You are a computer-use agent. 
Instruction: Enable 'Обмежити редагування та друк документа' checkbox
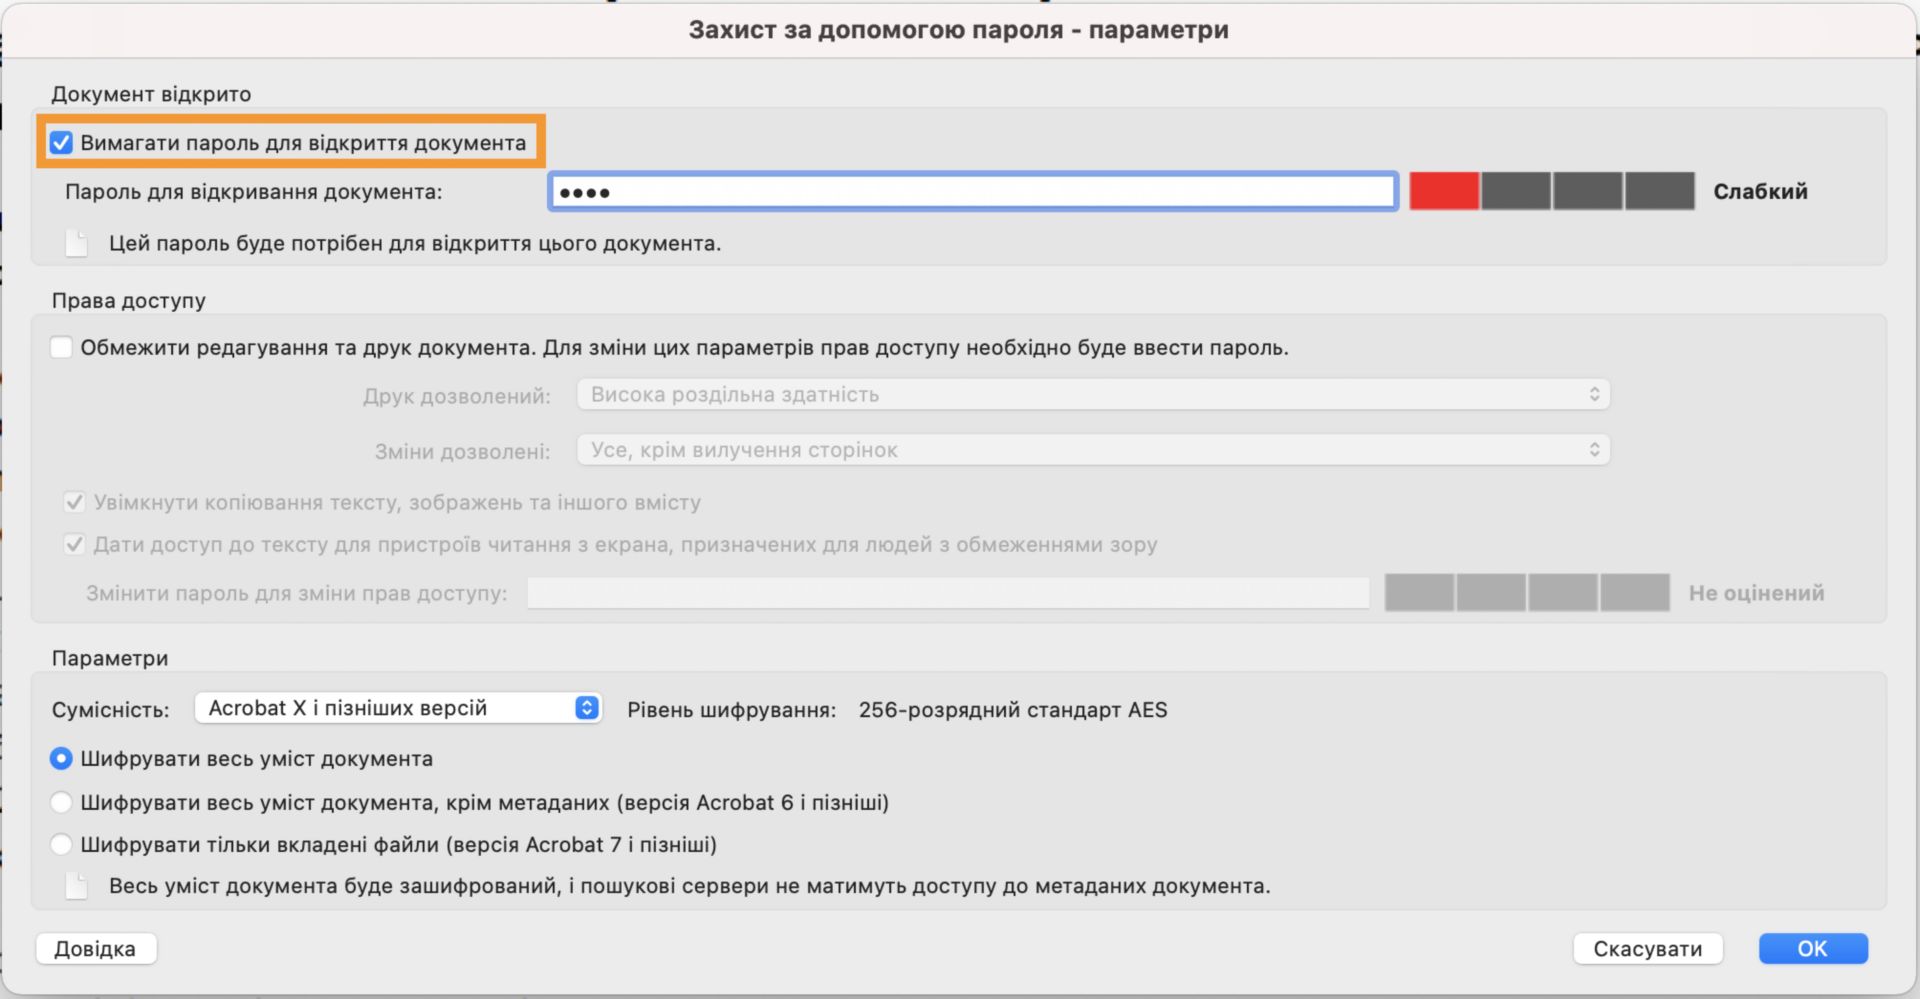click(61, 348)
